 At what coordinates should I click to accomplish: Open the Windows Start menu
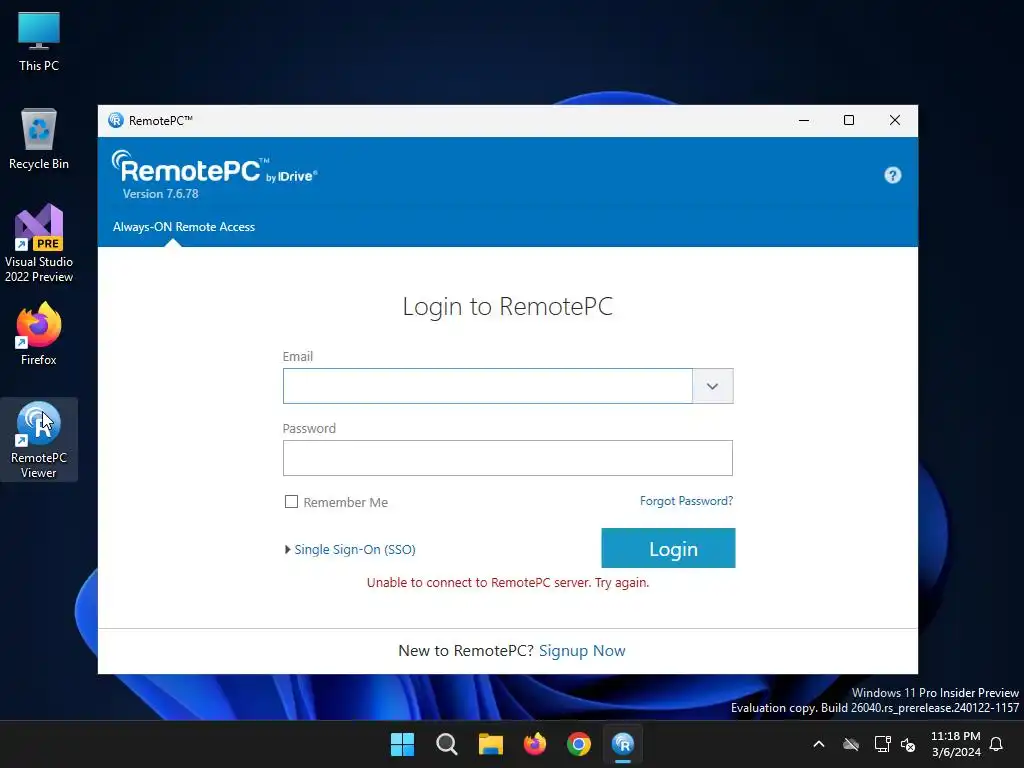click(402, 744)
